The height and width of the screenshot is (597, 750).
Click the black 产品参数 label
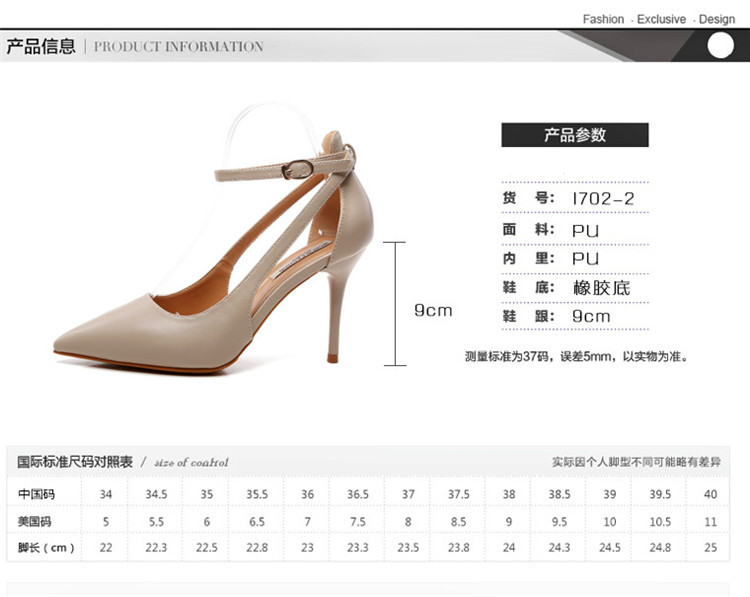[x=575, y=135]
